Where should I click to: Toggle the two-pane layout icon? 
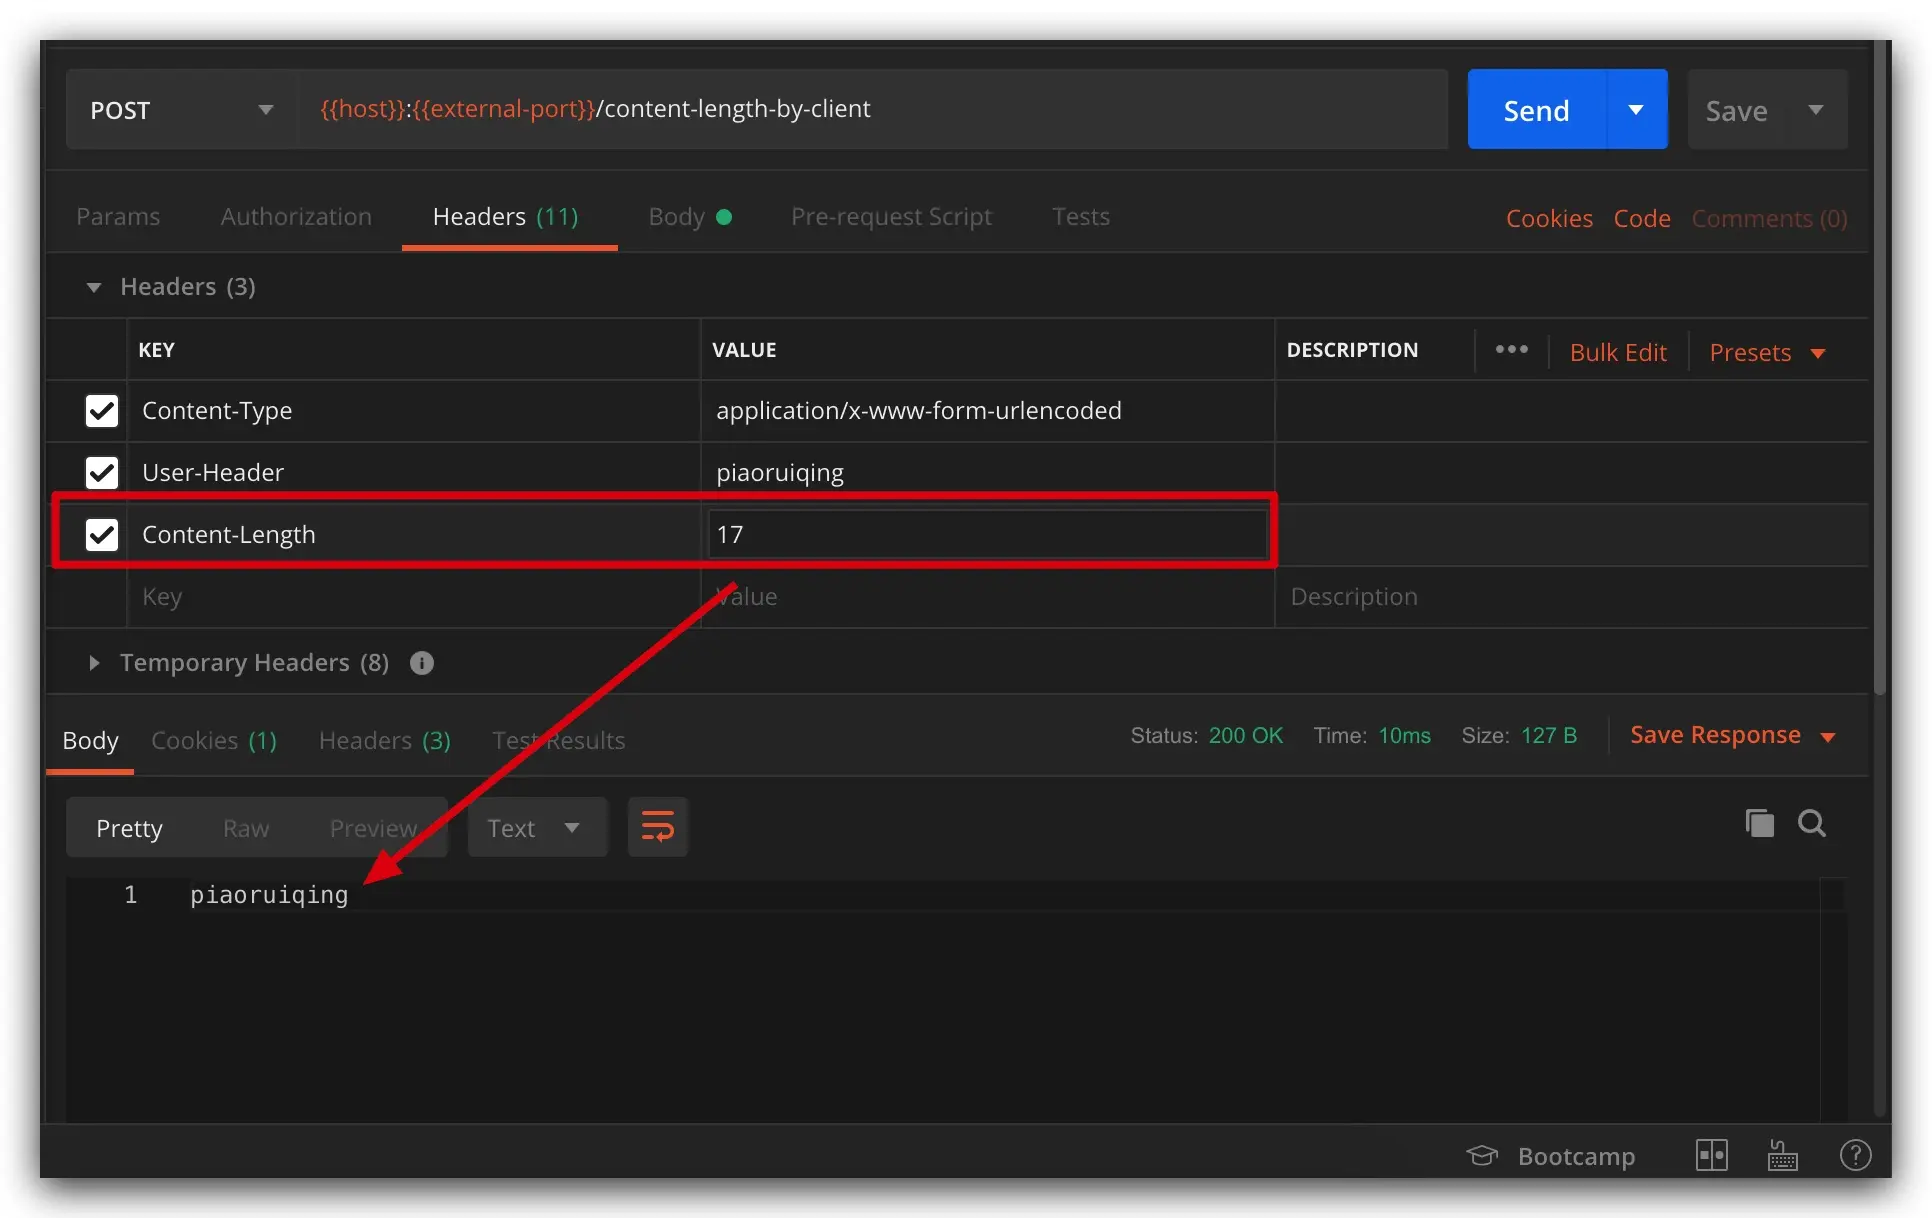[x=1712, y=1156]
